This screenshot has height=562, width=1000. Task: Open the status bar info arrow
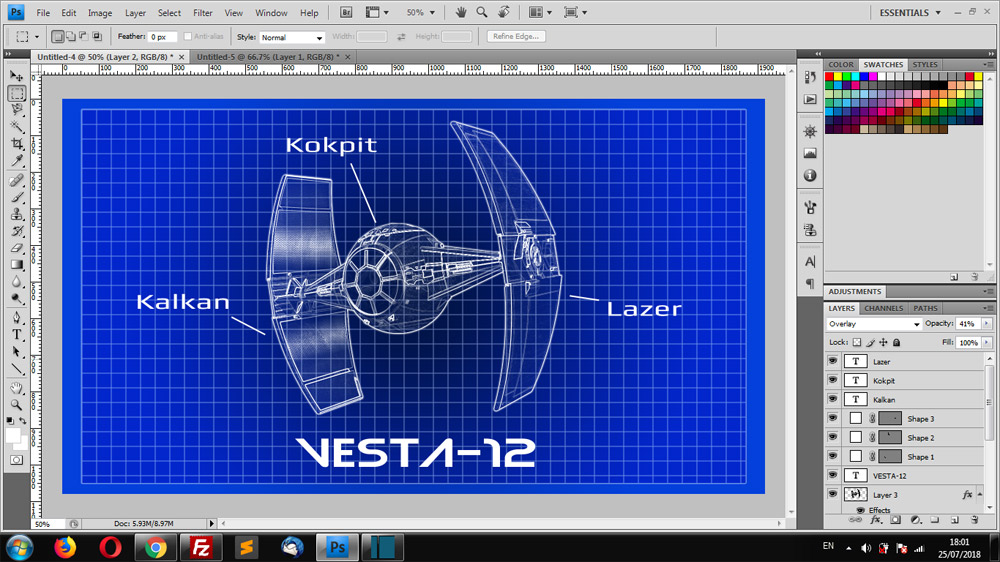(212, 524)
